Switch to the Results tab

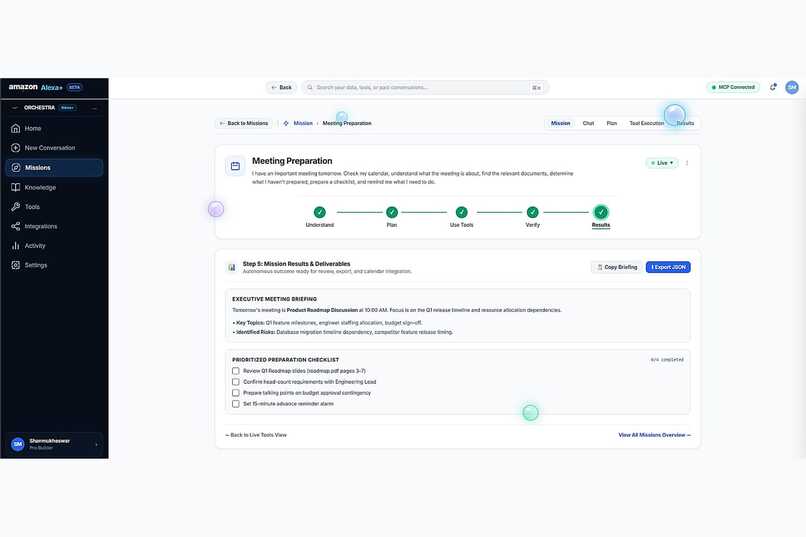tap(685, 123)
